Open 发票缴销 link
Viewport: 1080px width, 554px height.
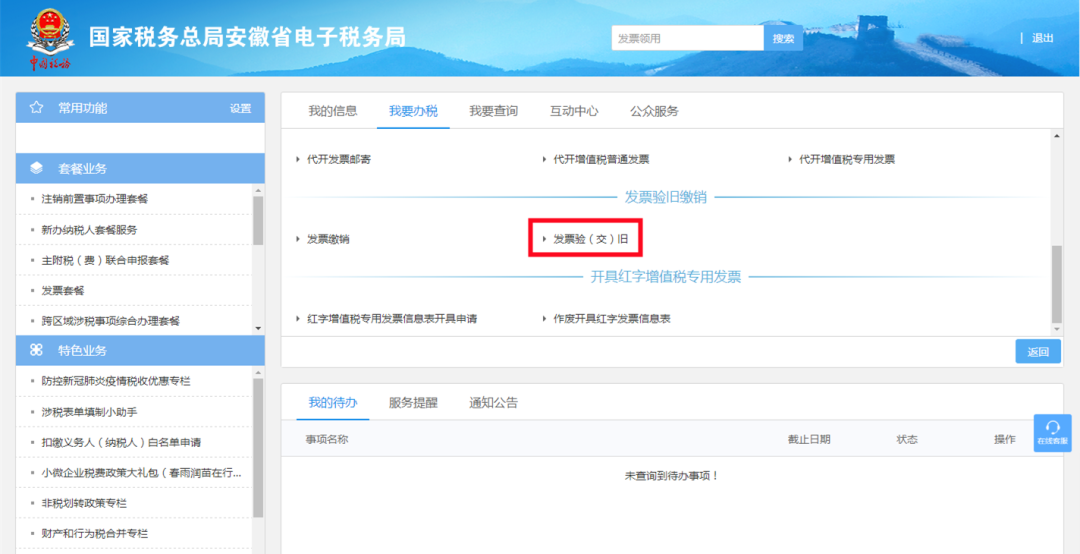coord(328,239)
